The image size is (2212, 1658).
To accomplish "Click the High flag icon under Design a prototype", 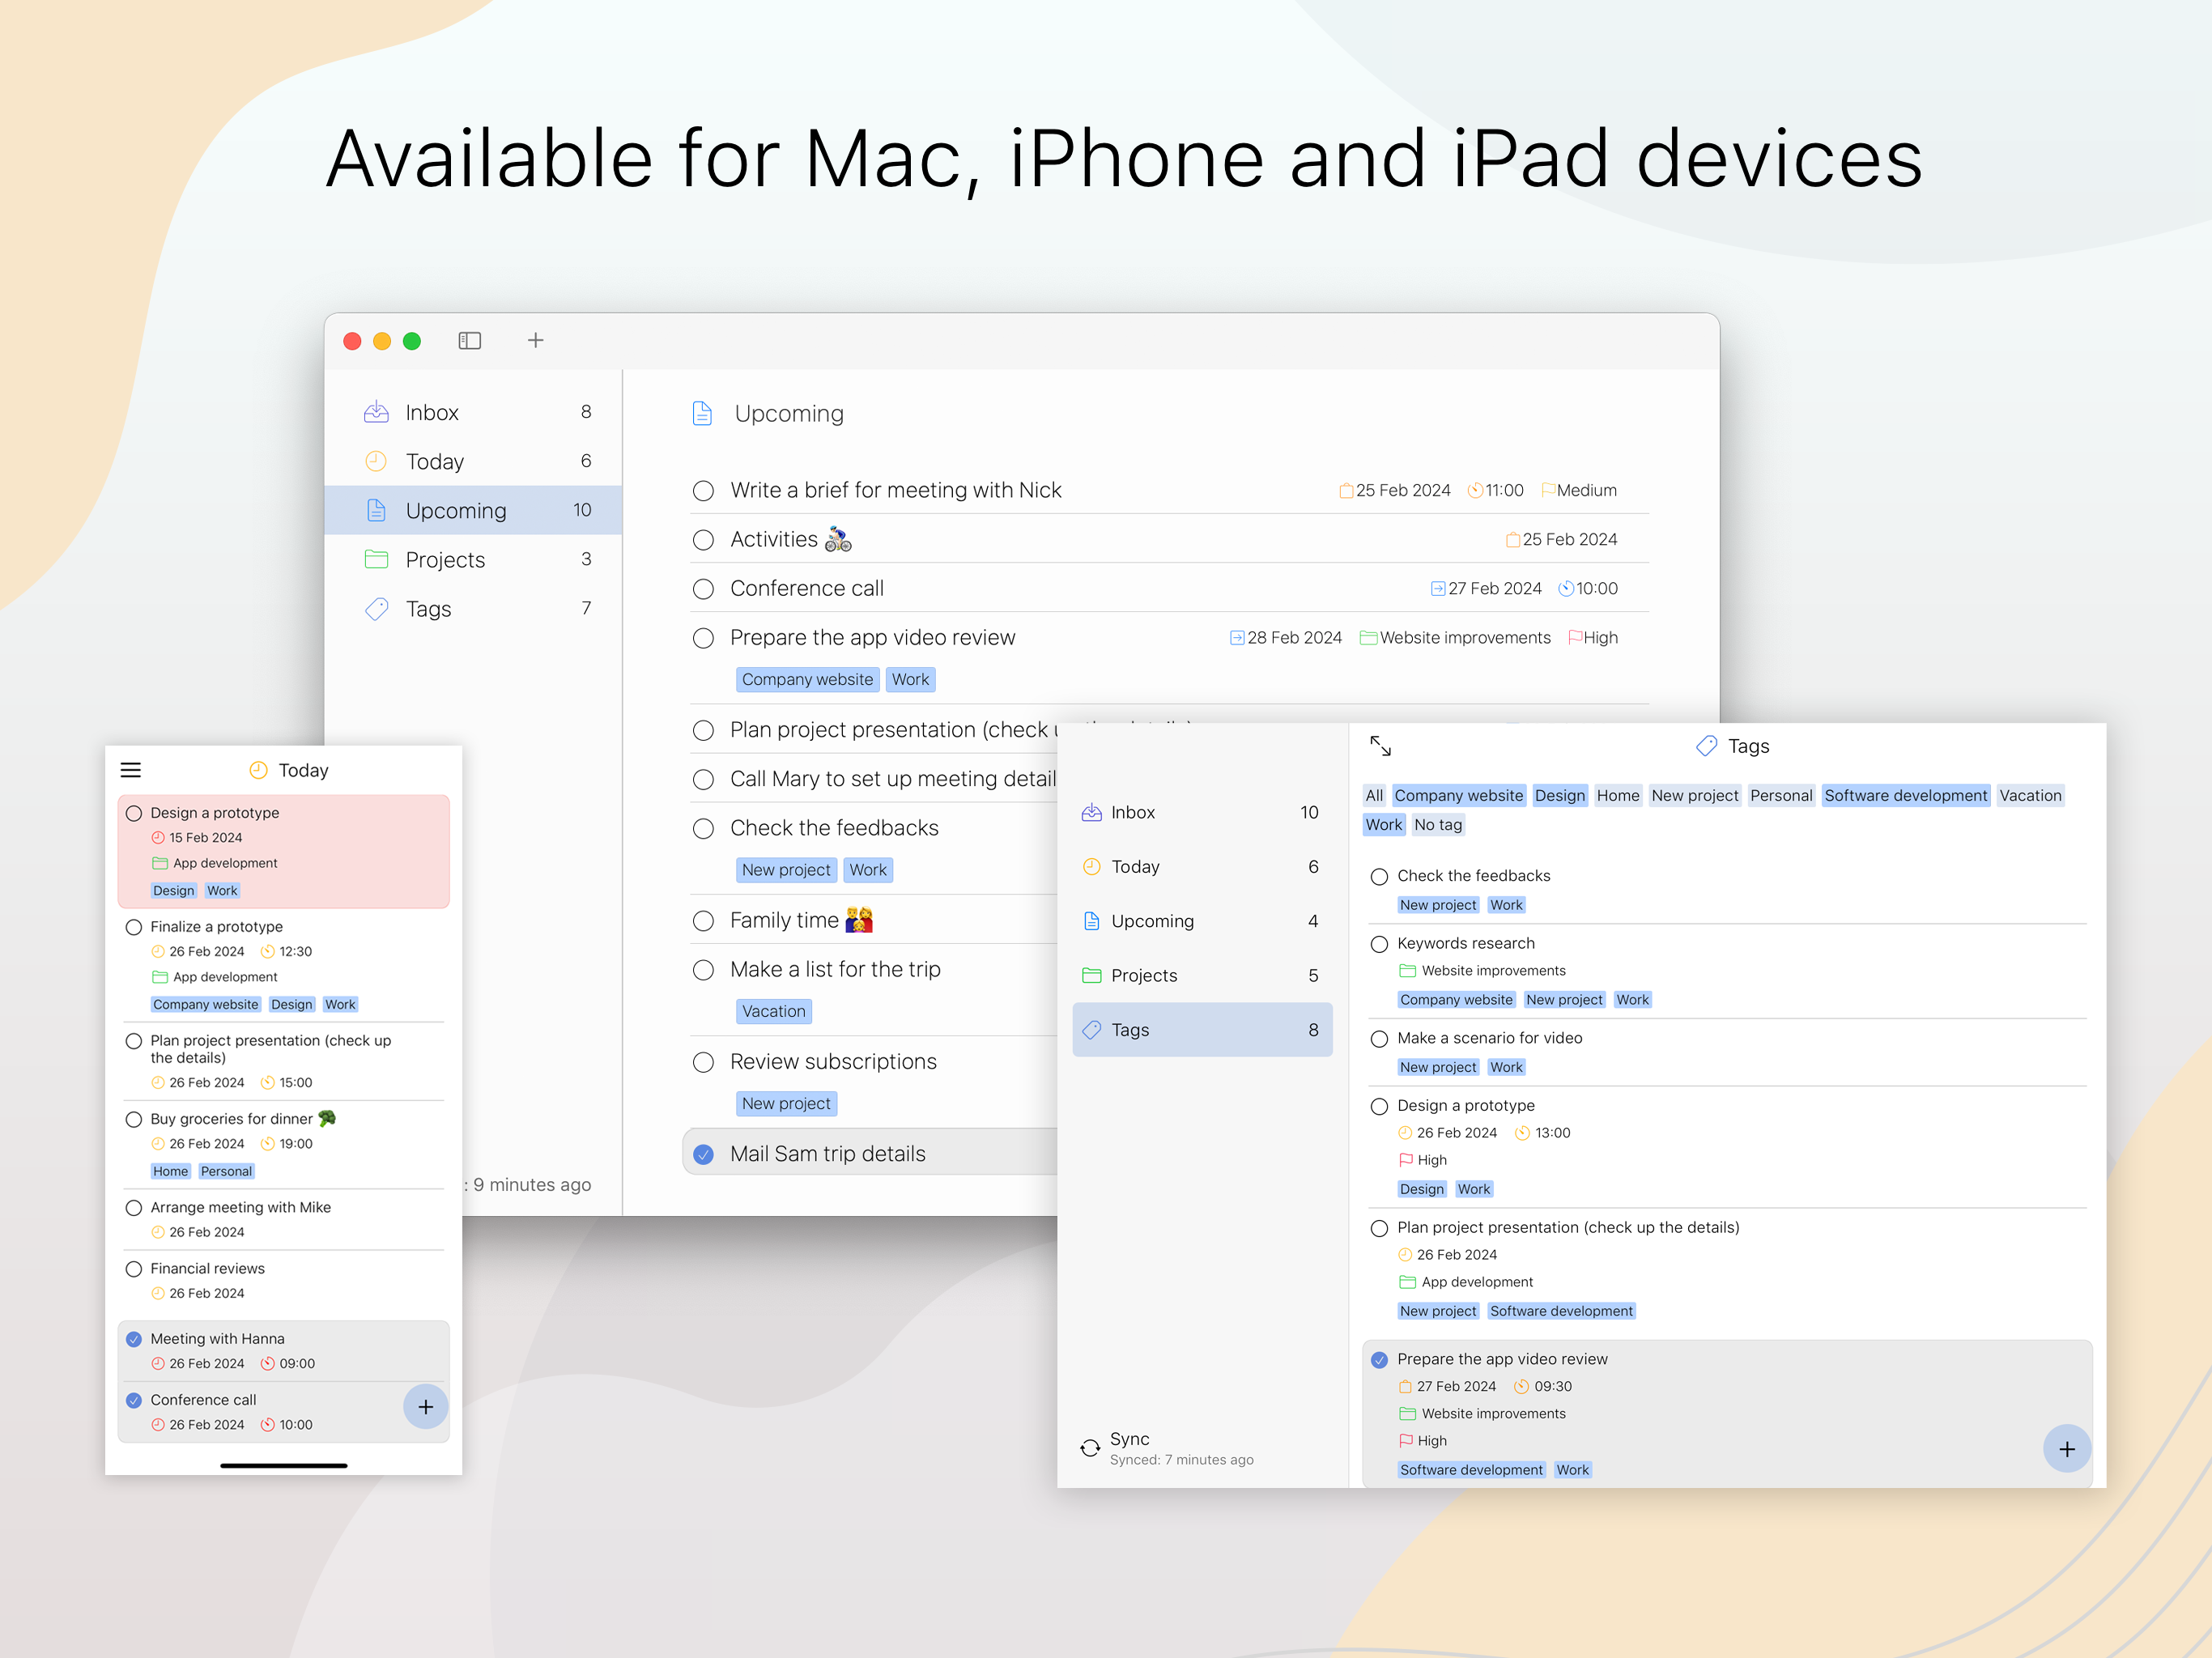I will 1406,1160.
